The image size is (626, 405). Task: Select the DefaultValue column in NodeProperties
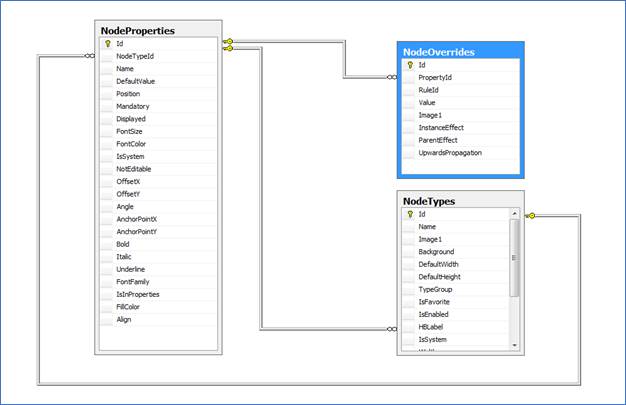coord(136,82)
